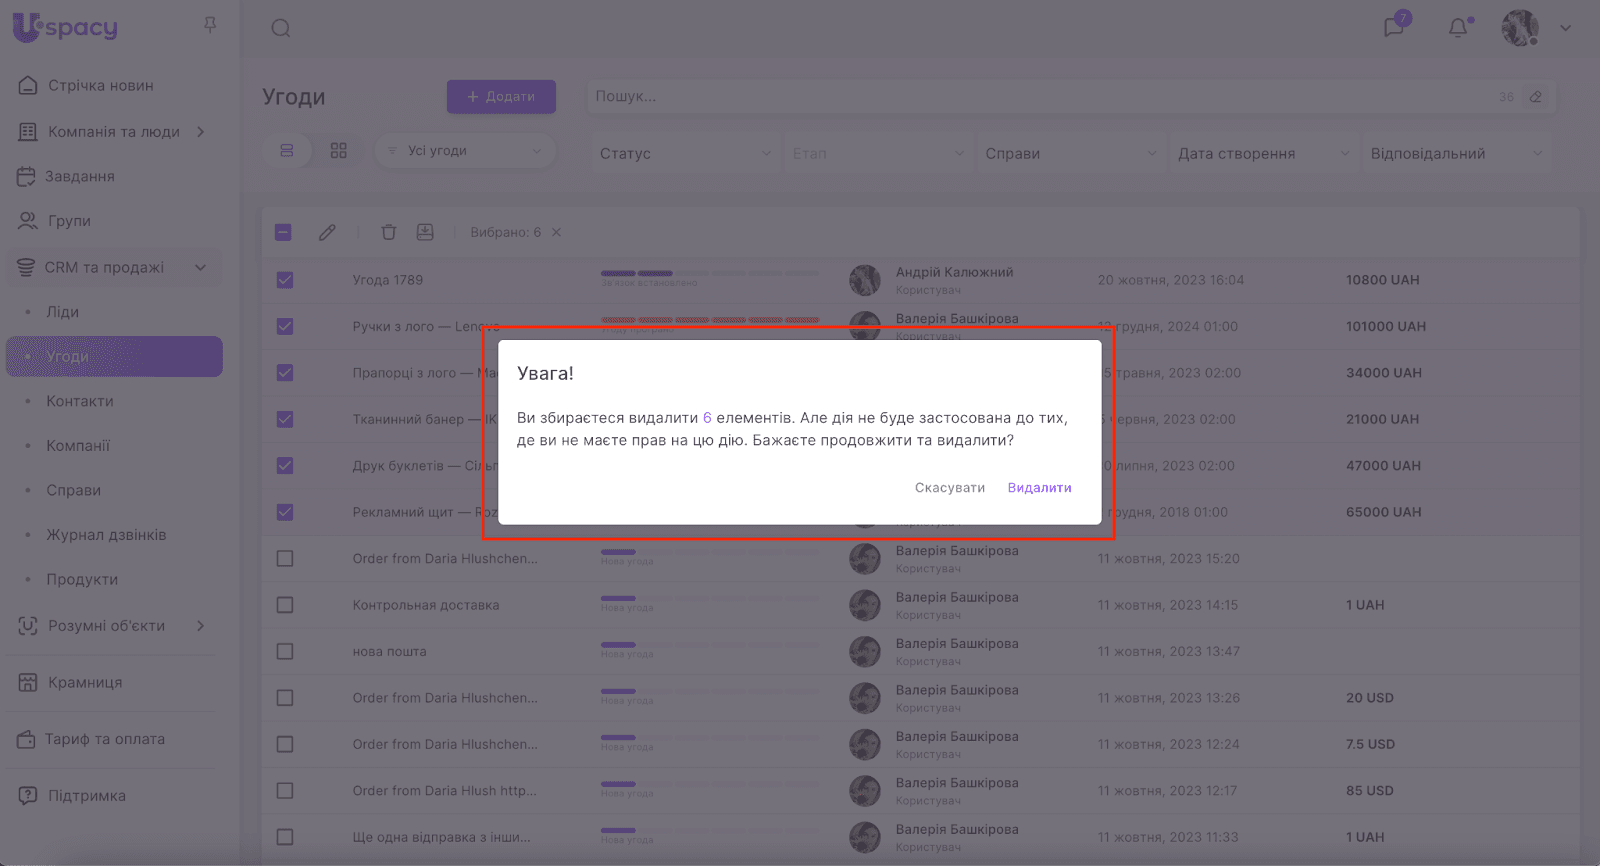This screenshot has width=1600, height=866.
Task: Click Андрій Калюжний's avatar
Action: [865, 280]
